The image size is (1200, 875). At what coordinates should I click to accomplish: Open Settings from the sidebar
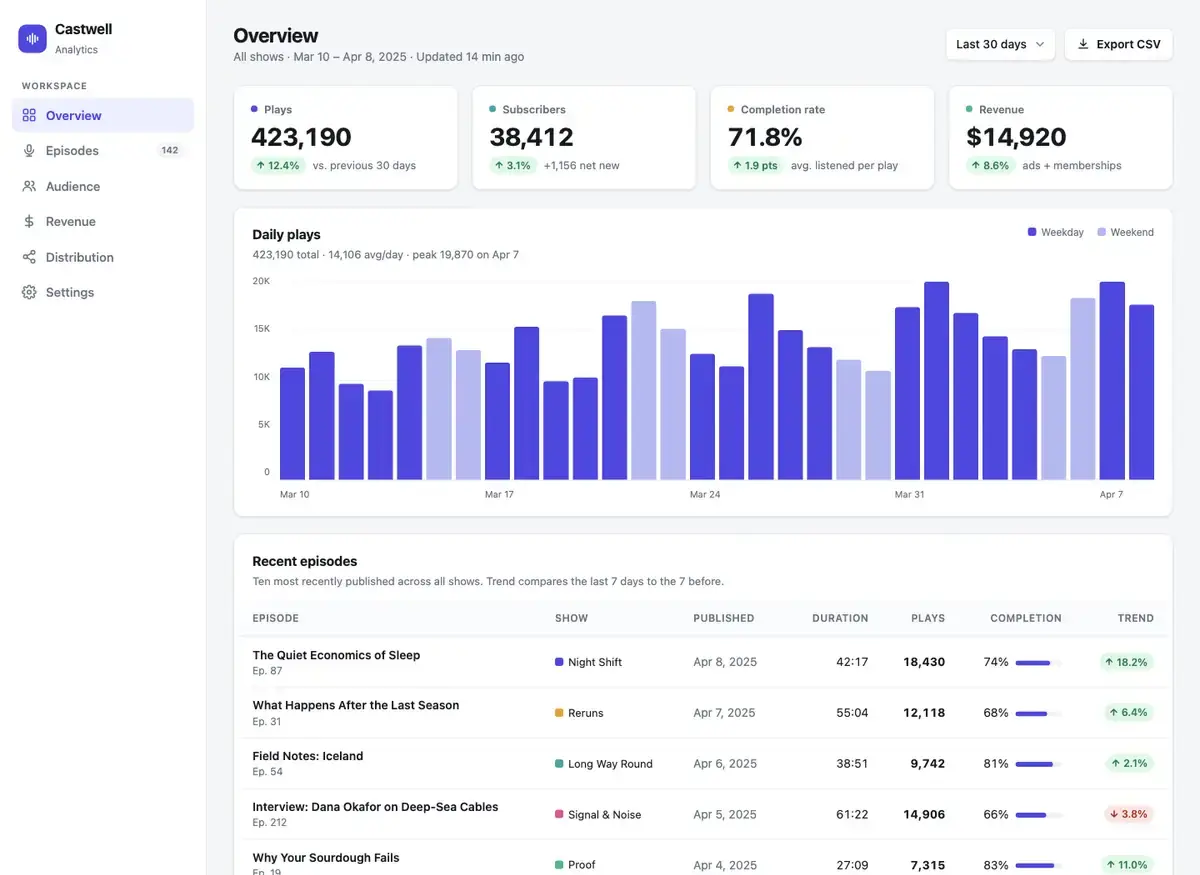coord(103,292)
